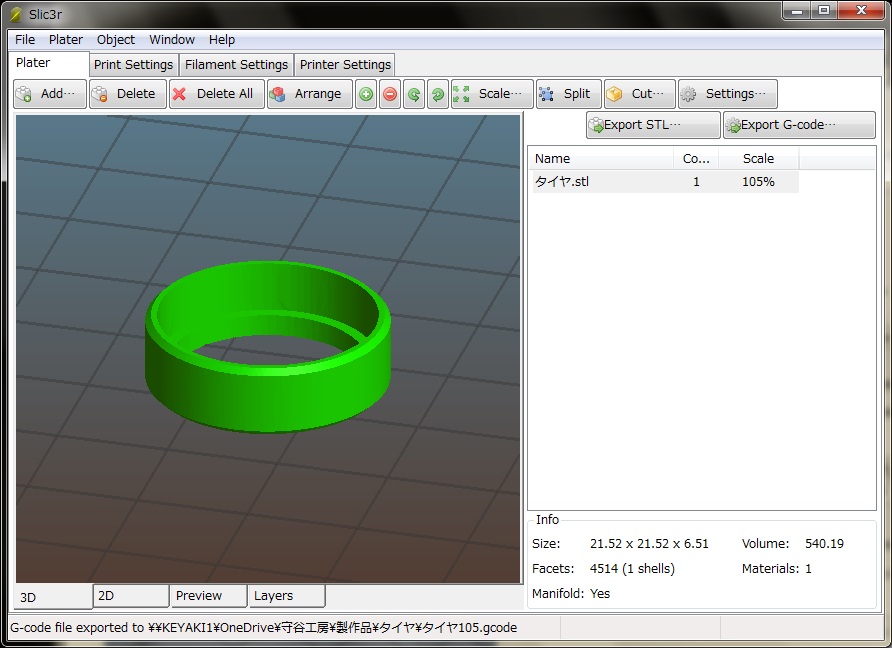Switch to the Preview view tab
The height and width of the screenshot is (648, 892).
click(x=208, y=596)
